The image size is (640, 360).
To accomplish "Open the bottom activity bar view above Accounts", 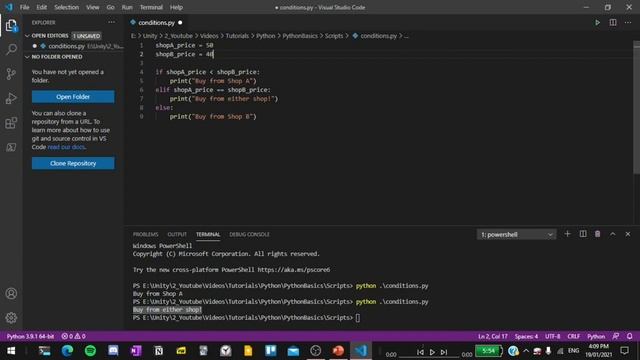I will click(11, 147).
